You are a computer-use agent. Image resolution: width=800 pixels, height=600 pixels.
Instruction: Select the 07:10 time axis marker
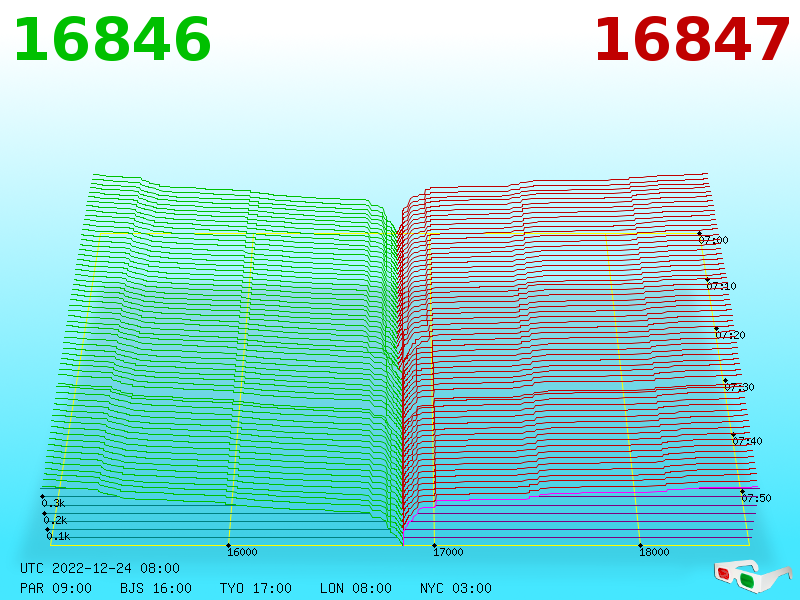(721, 286)
